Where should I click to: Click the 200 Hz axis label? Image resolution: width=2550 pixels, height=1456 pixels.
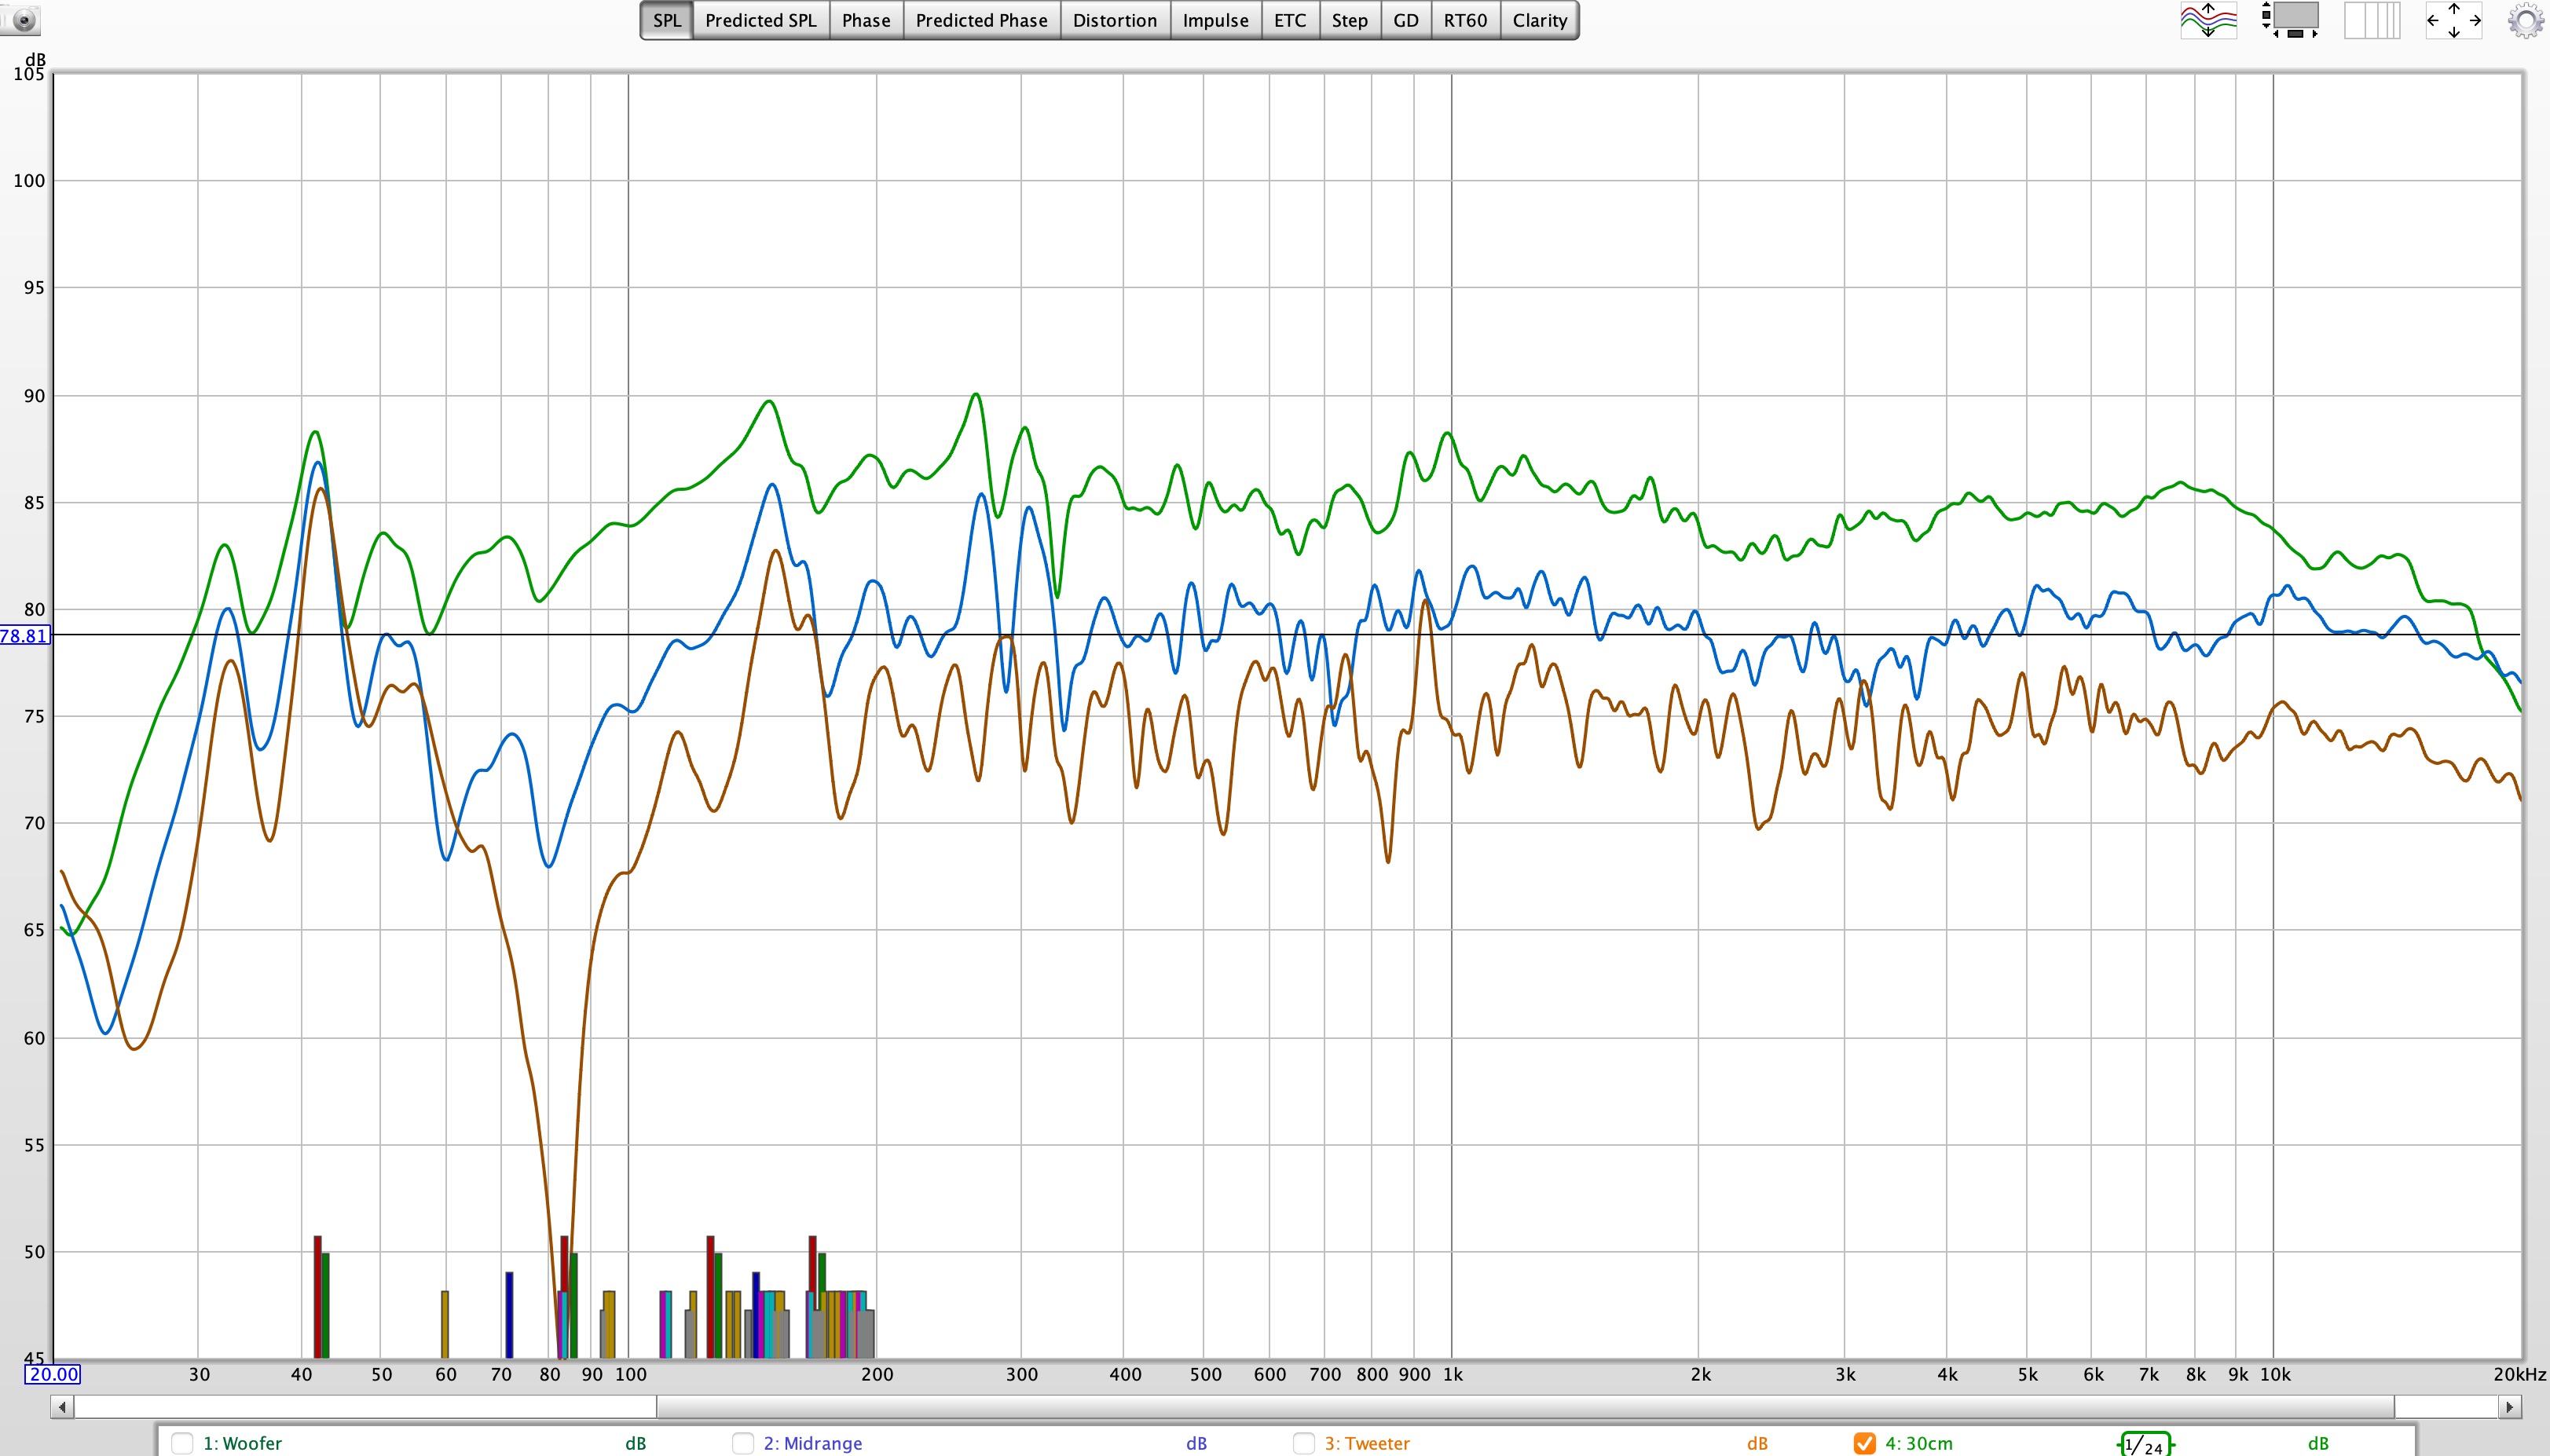(x=877, y=1374)
